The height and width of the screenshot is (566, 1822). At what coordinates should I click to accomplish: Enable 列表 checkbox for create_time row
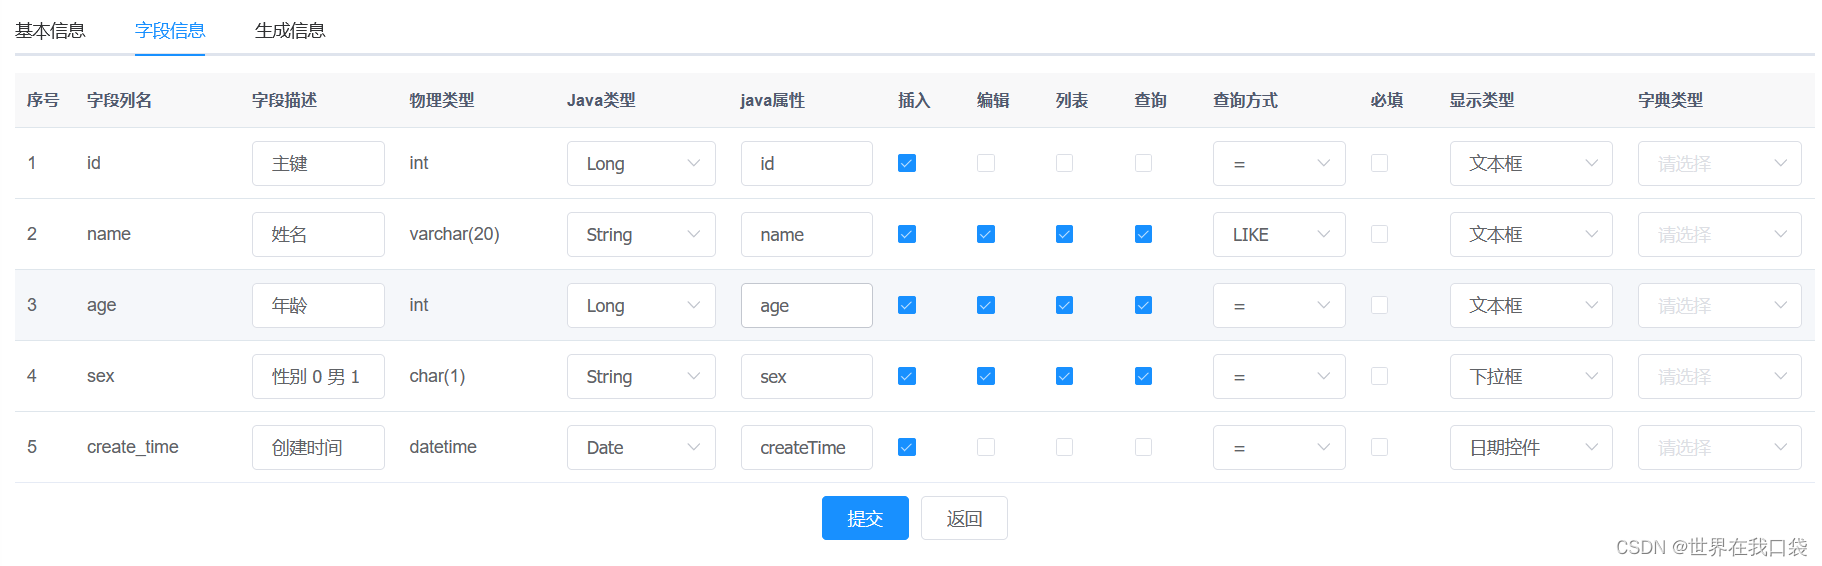coord(1065,447)
